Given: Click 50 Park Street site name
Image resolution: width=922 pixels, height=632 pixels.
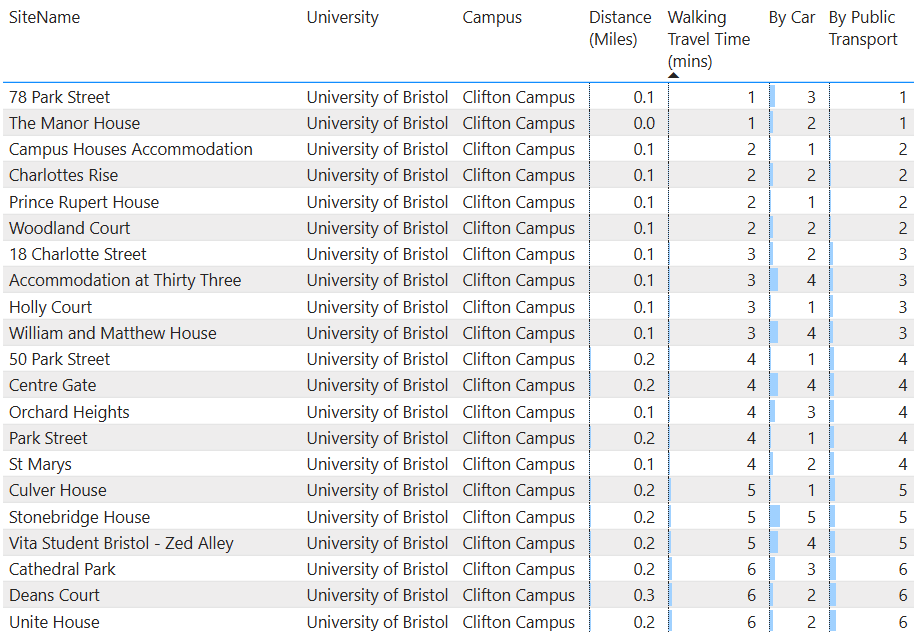Looking at the screenshot, I should click(x=59, y=359).
